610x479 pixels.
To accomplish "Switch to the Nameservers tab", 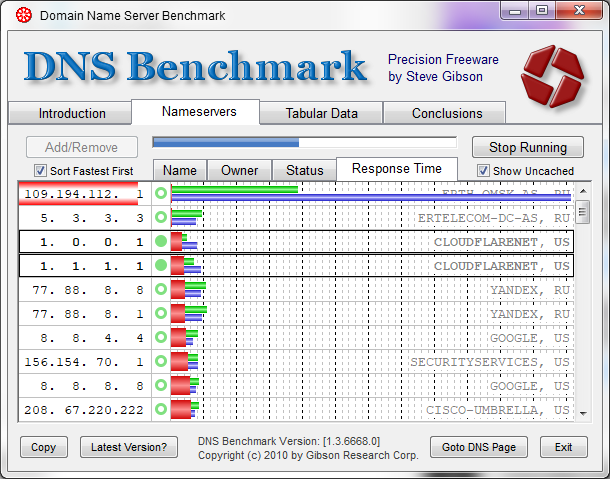I will pos(196,112).
